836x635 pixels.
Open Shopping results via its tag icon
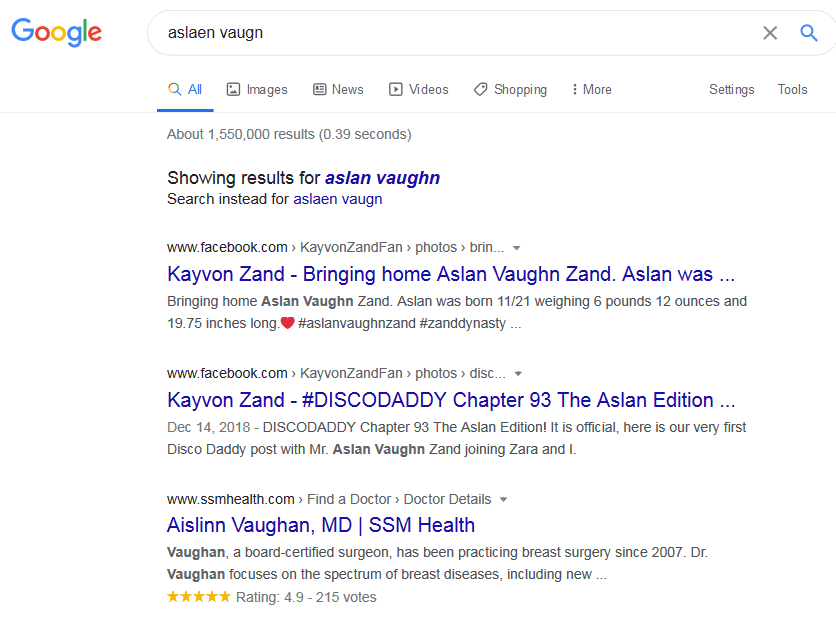coord(478,89)
